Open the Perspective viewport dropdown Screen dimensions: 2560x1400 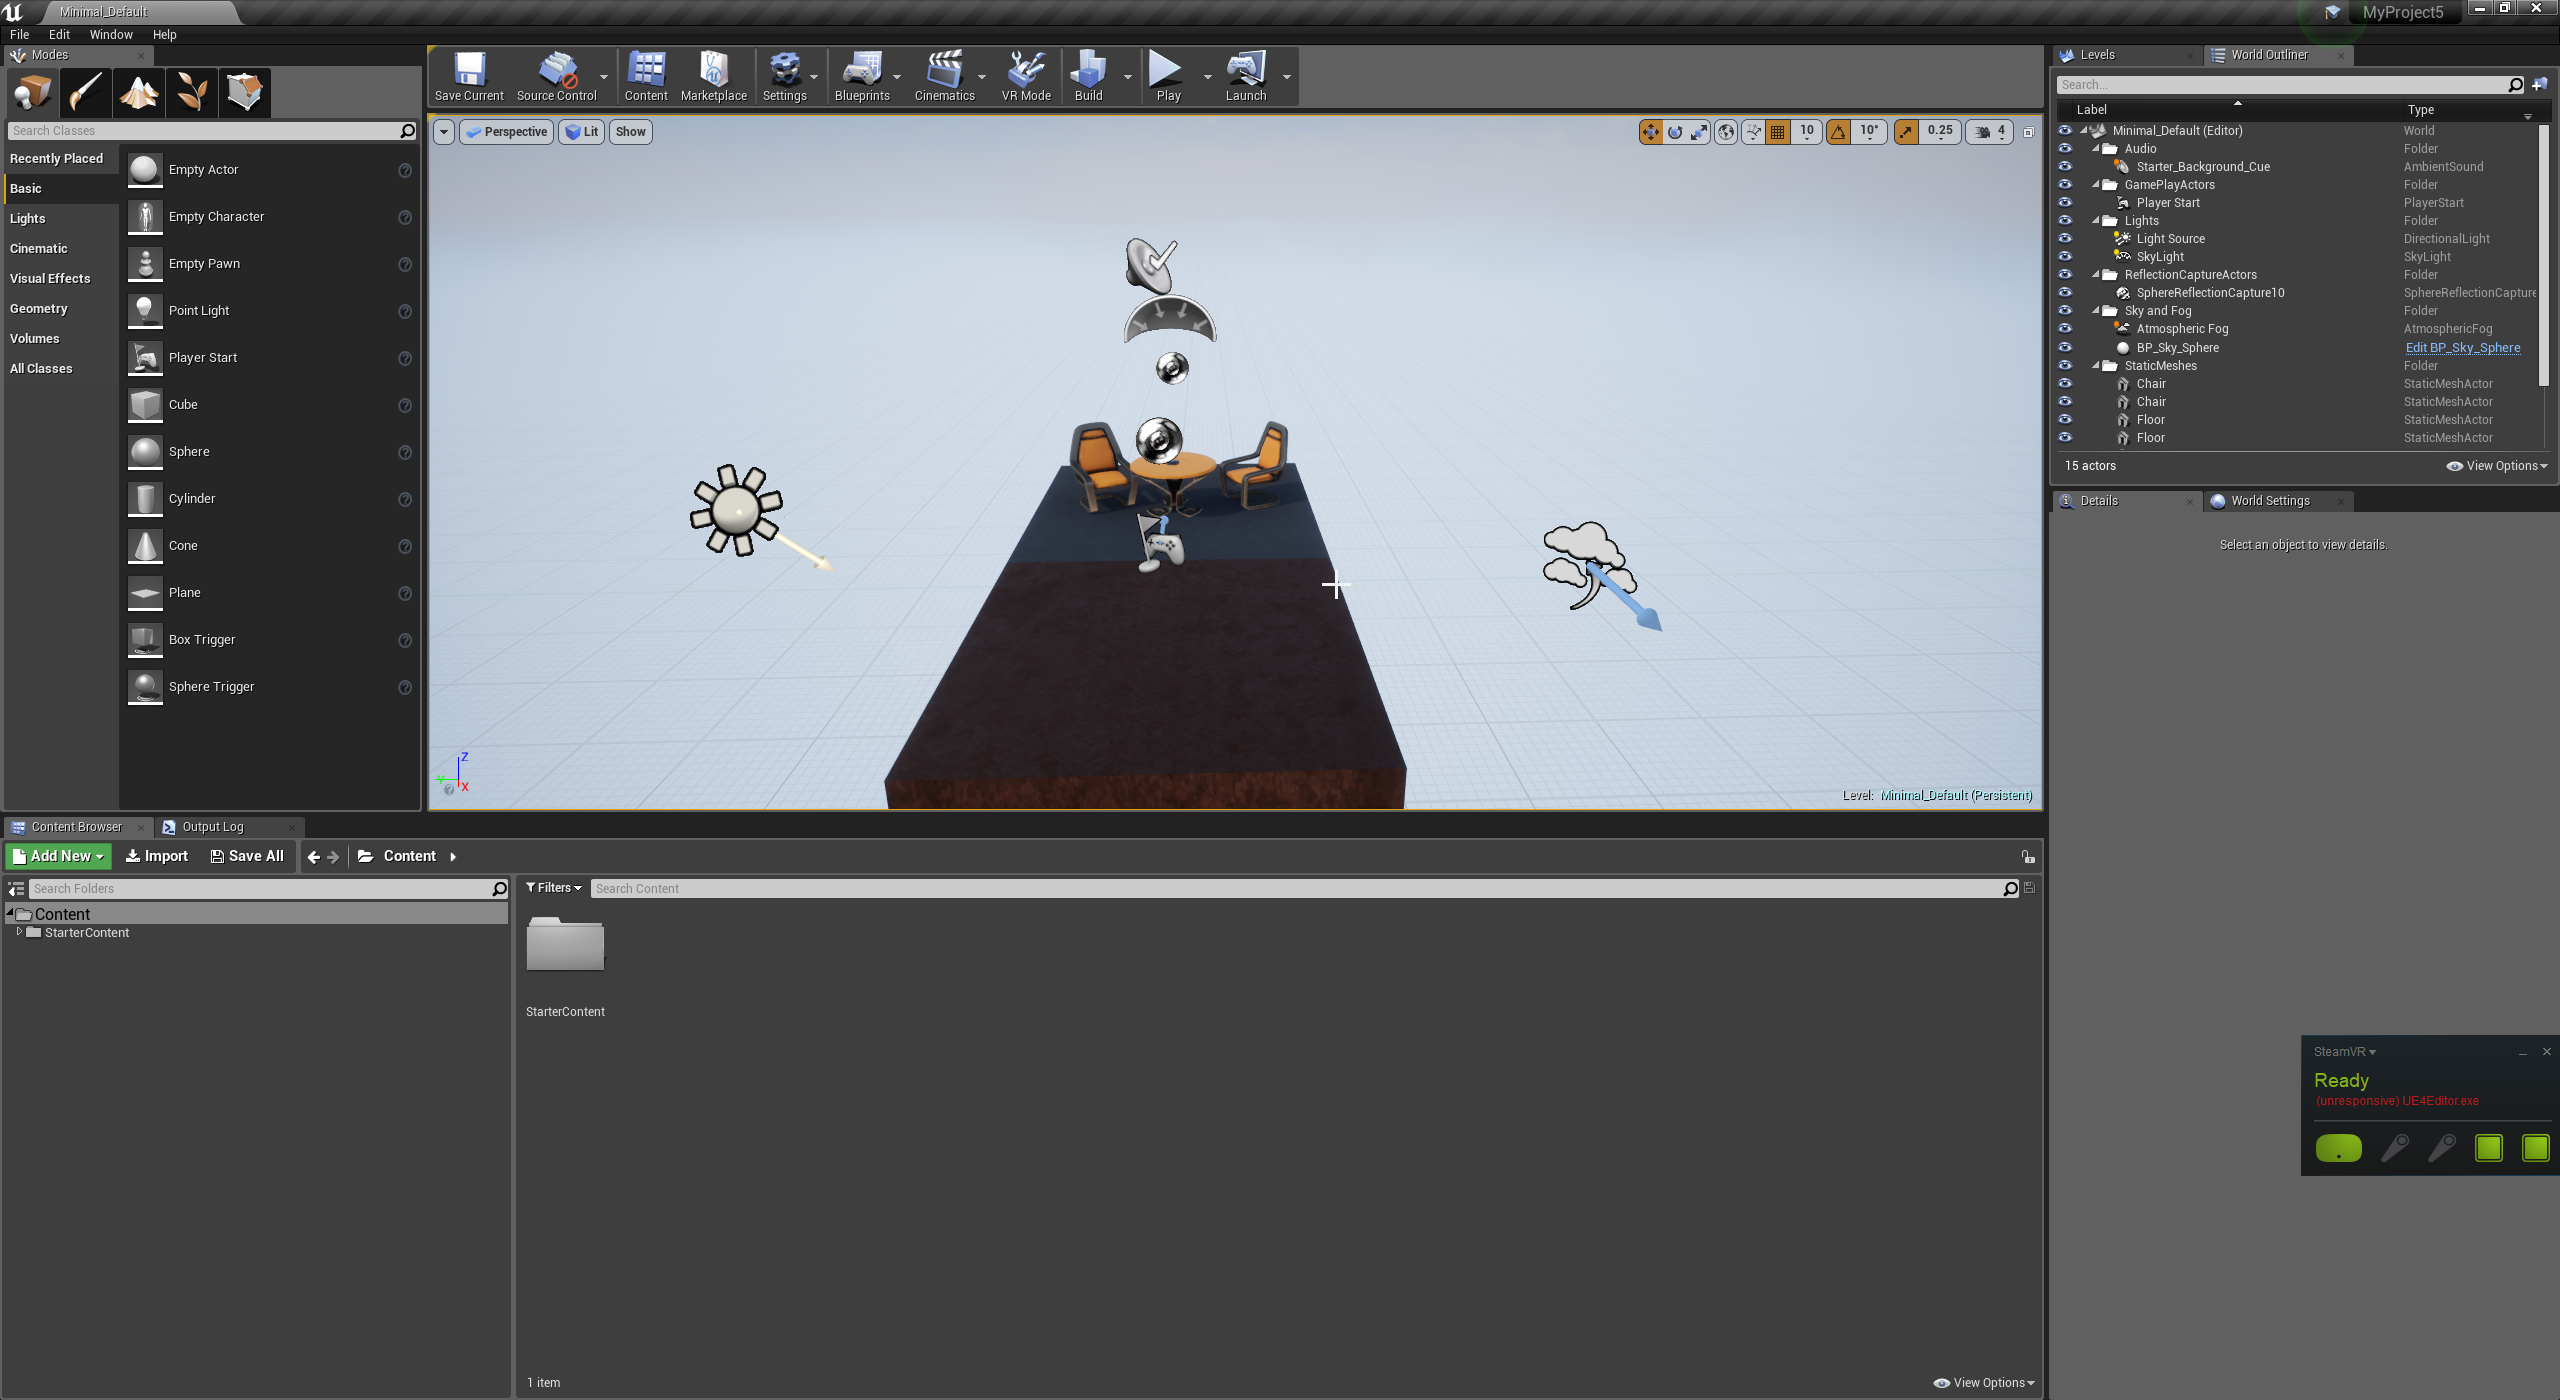click(x=506, y=131)
